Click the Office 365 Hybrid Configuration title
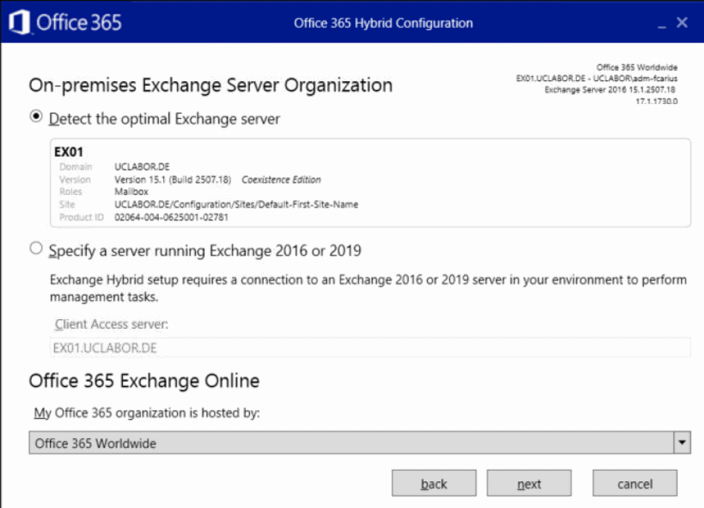704x508 pixels. pos(383,23)
